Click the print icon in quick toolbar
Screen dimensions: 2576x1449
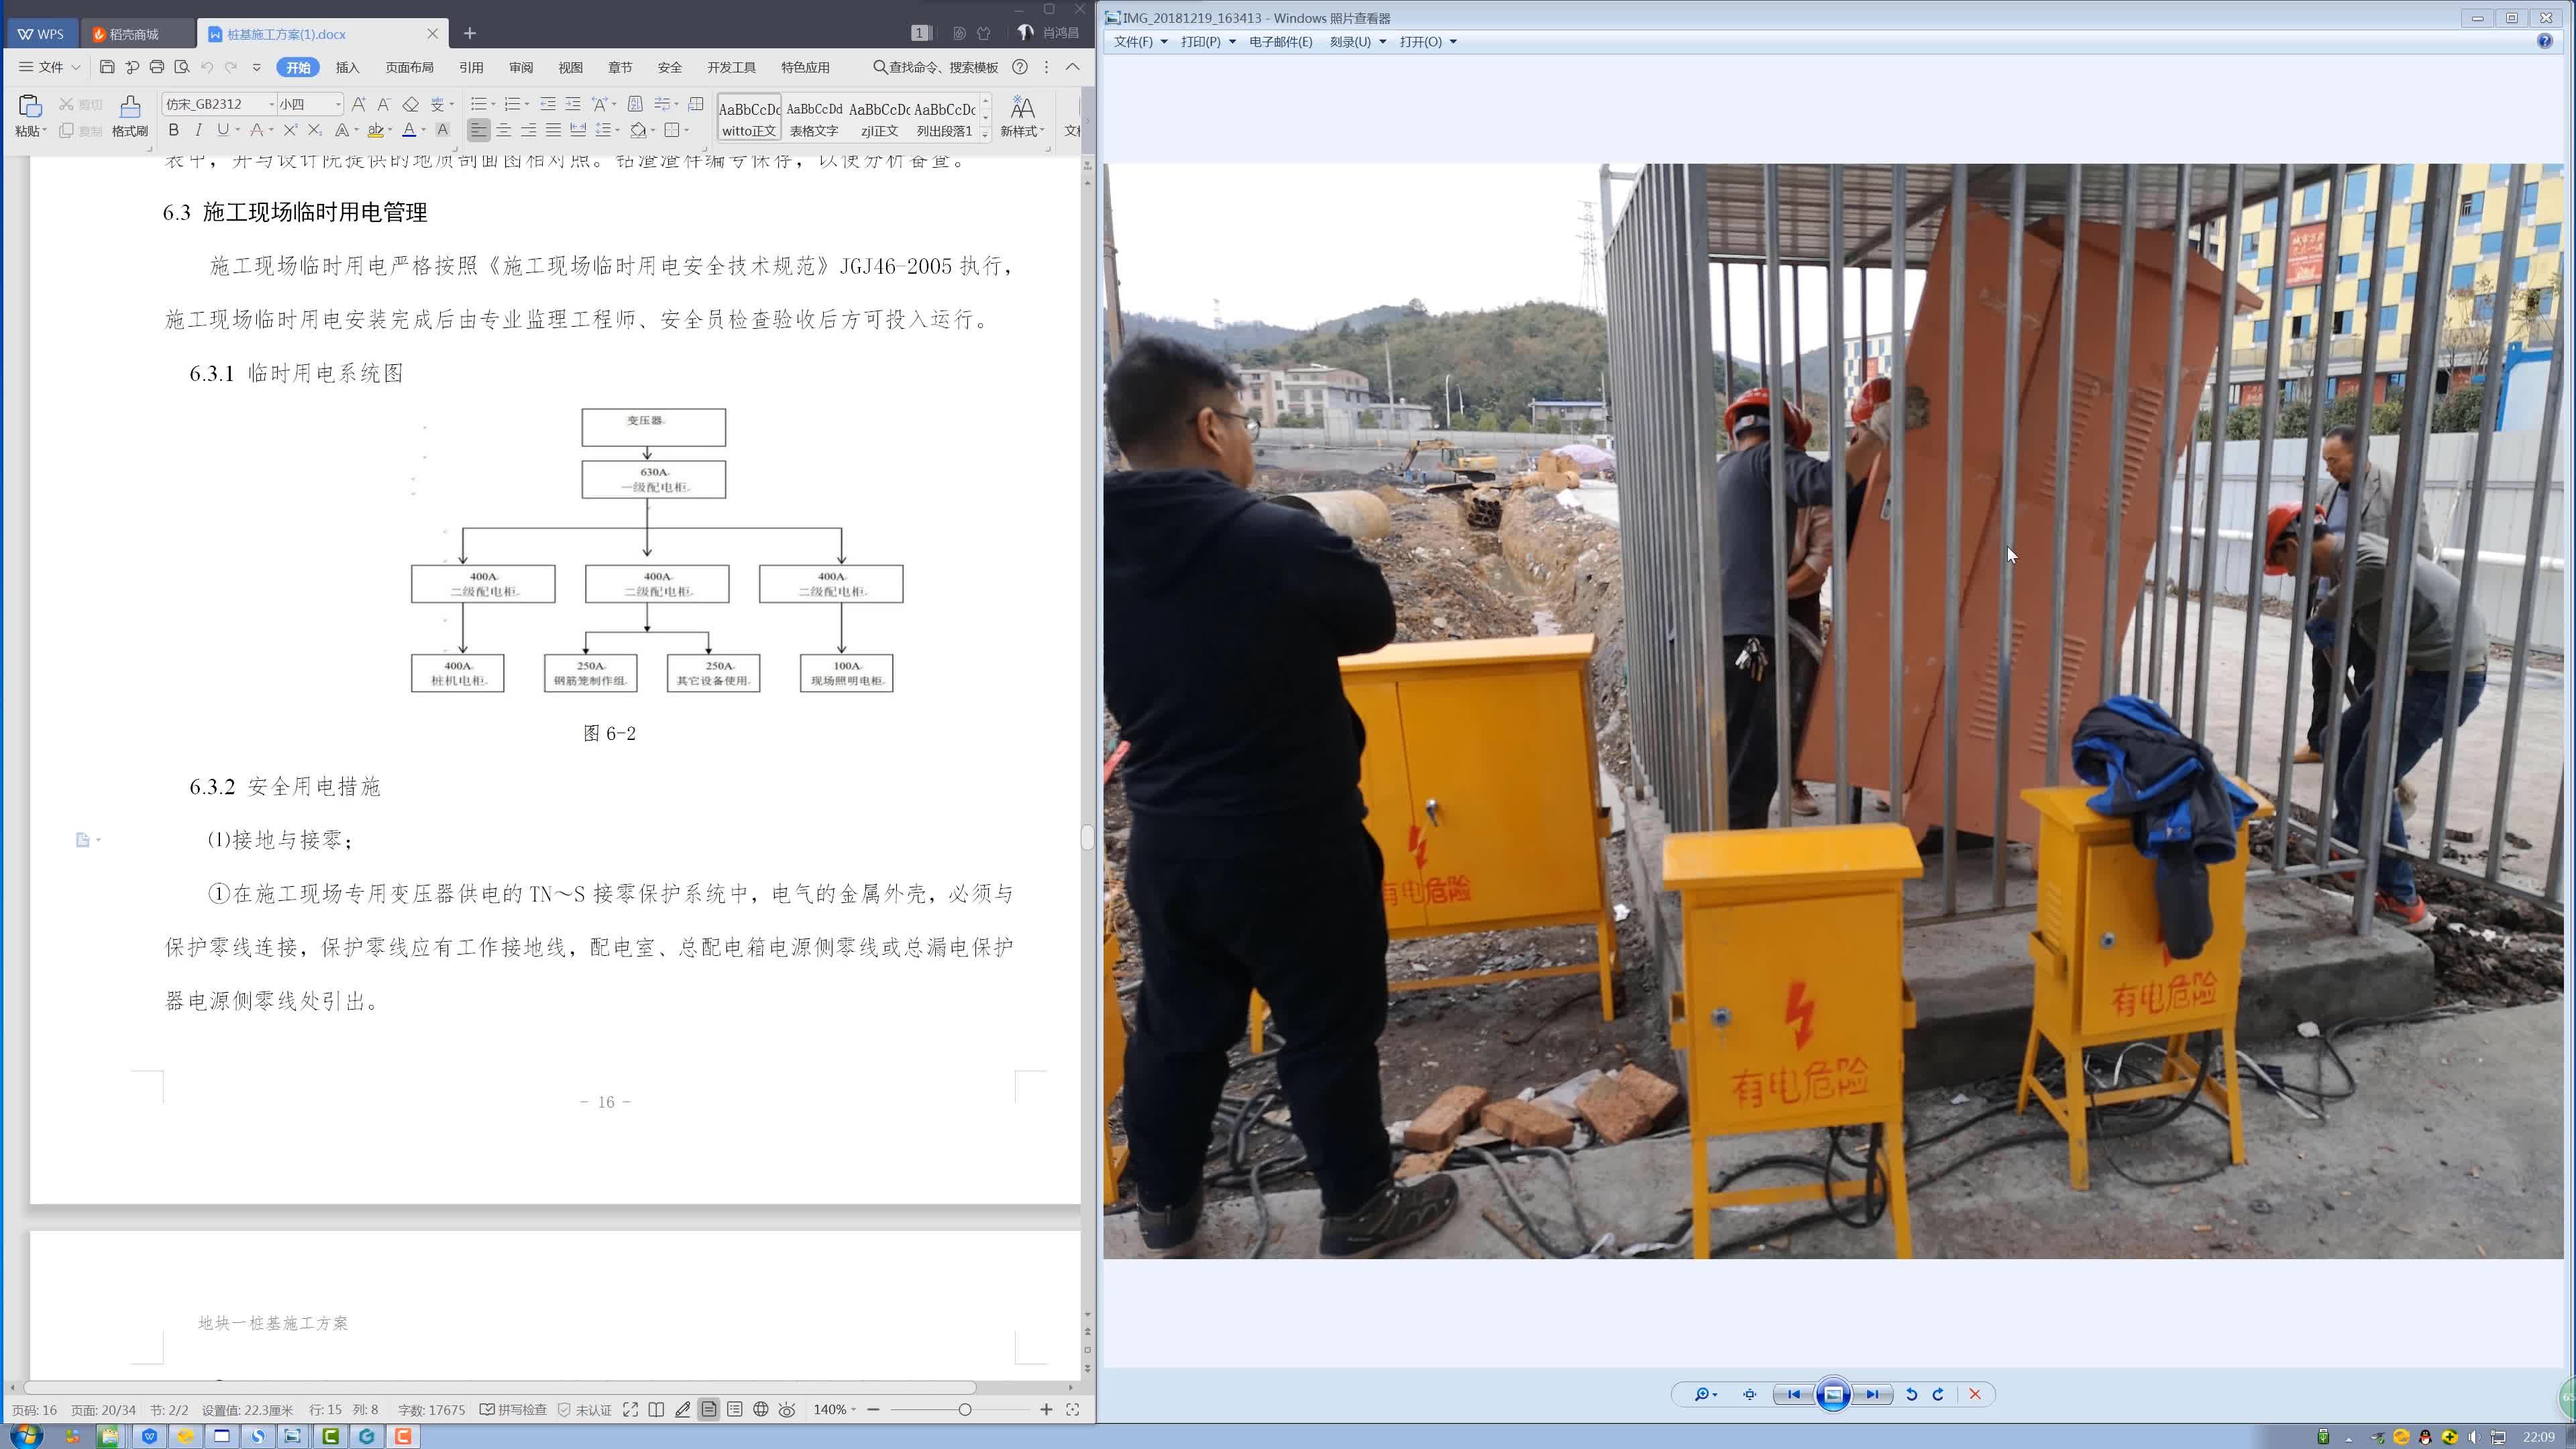click(157, 67)
